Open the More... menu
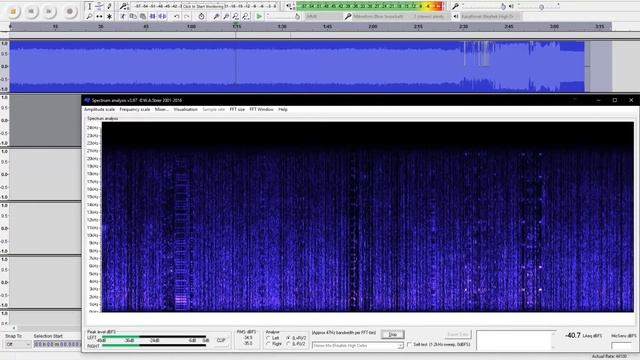 (162, 109)
